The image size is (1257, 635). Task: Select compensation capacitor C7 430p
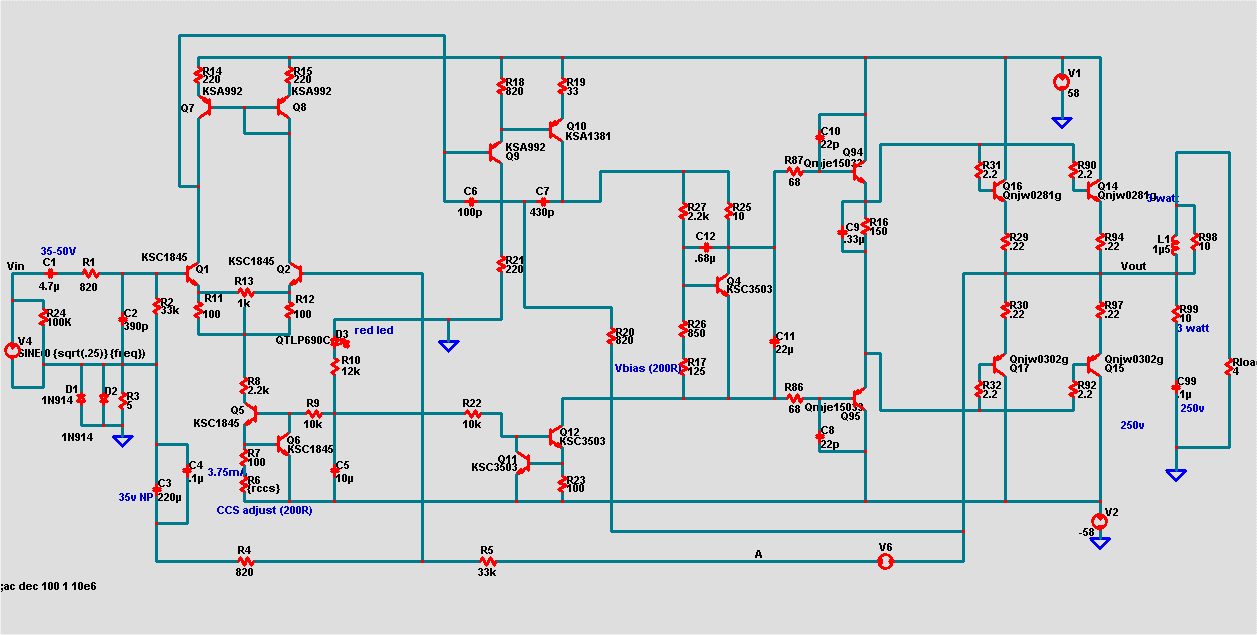542,202
